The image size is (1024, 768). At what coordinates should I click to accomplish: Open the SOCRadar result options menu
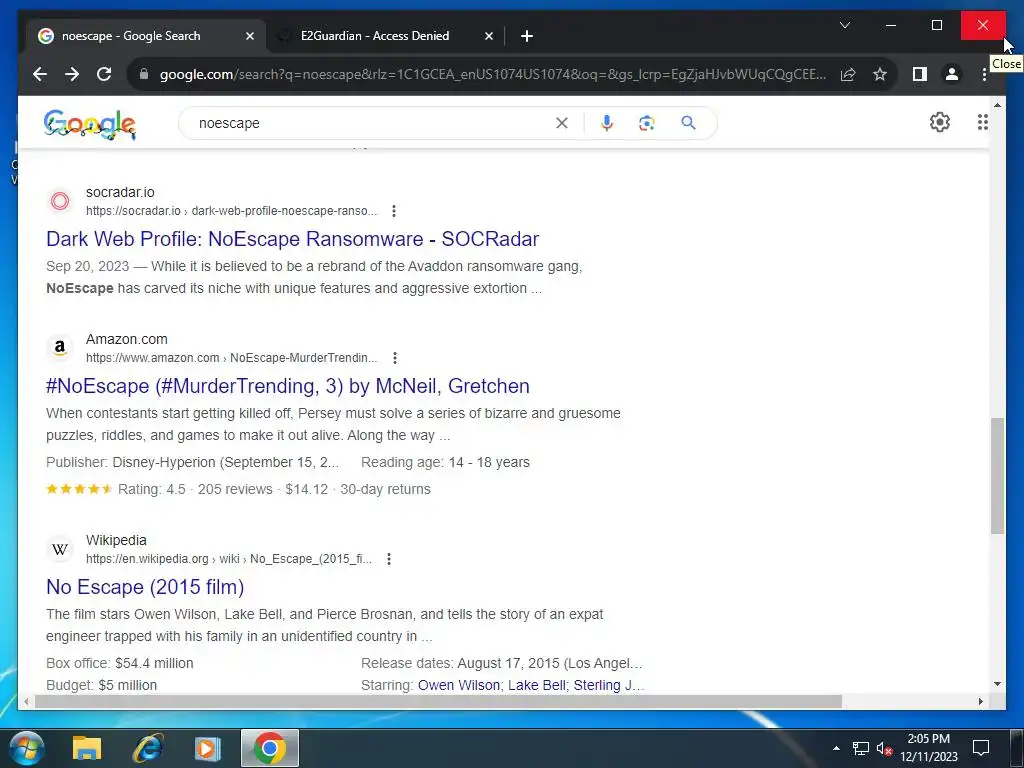click(393, 211)
